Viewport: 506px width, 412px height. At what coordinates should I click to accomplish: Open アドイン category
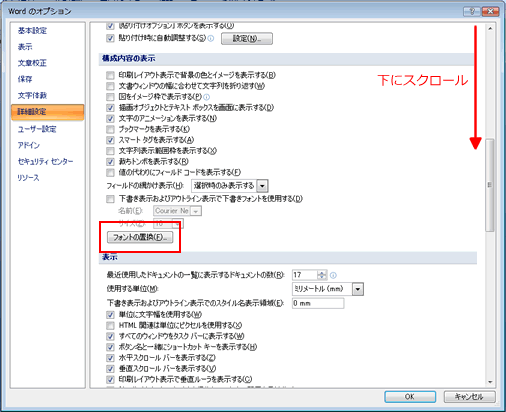pos(29,145)
